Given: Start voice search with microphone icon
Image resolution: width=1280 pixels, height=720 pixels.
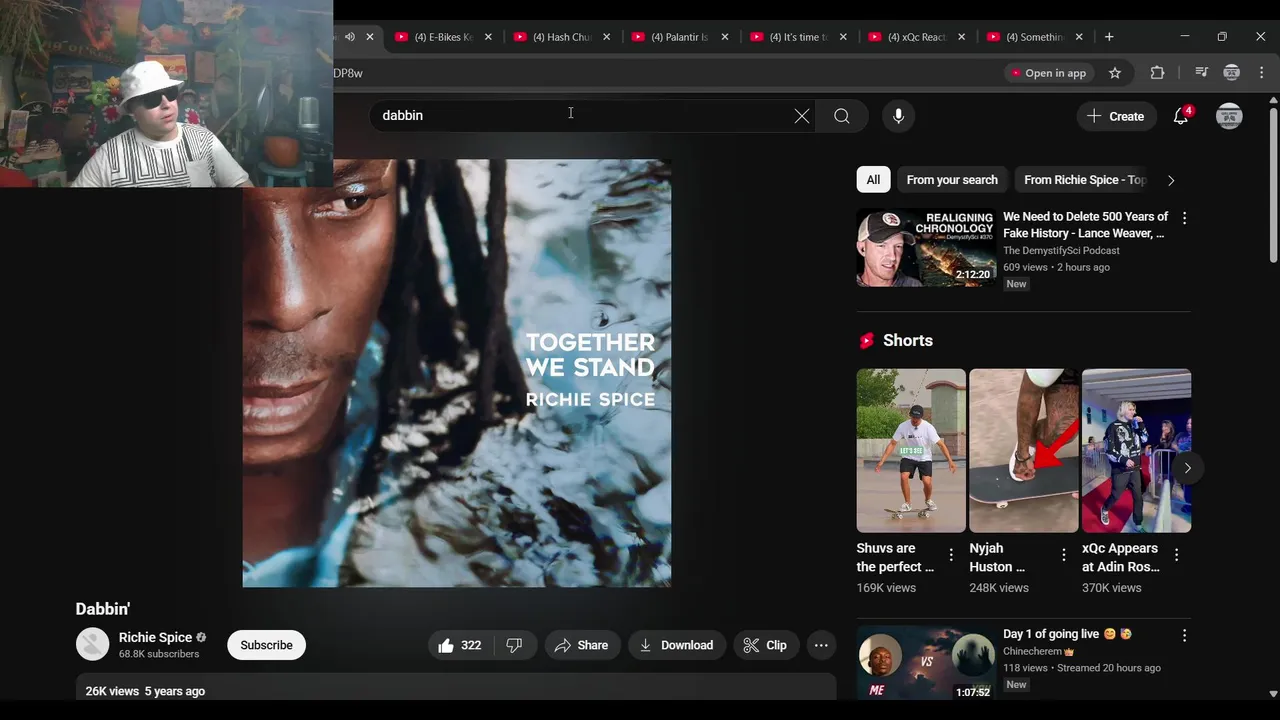Looking at the screenshot, I should (x=898, y=116).
